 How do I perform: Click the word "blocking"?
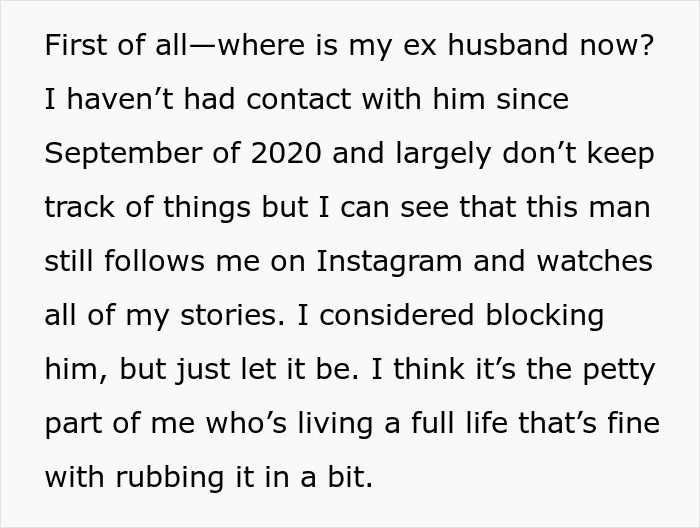click(544, 316)
